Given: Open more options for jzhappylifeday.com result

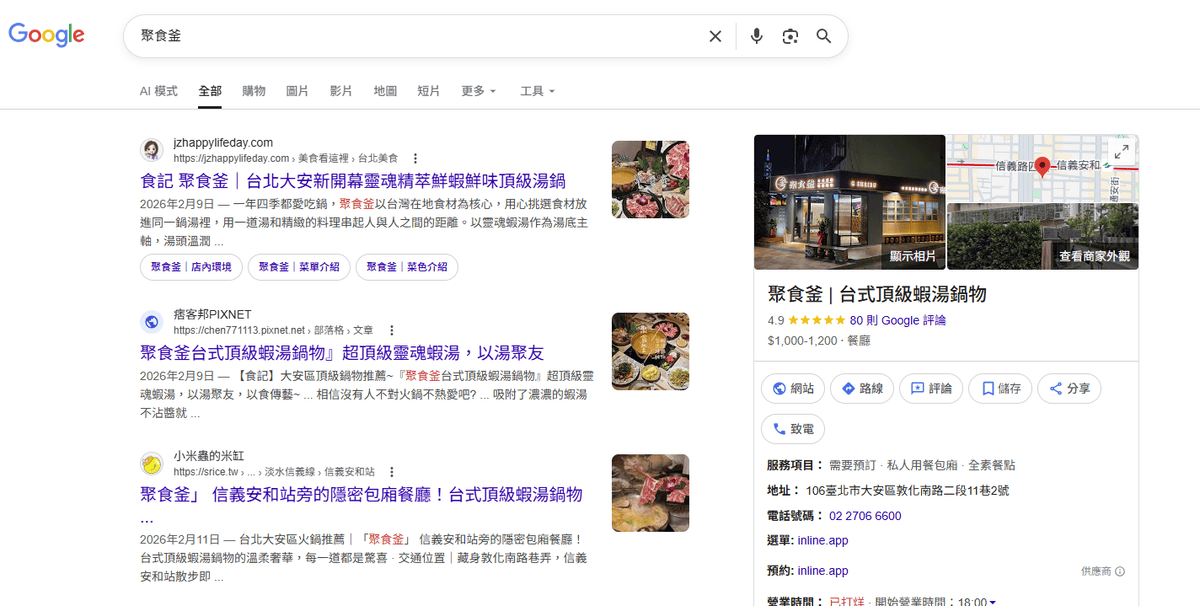Looking at the screenshot, I should pyautogui.click(x=415, y=158).
